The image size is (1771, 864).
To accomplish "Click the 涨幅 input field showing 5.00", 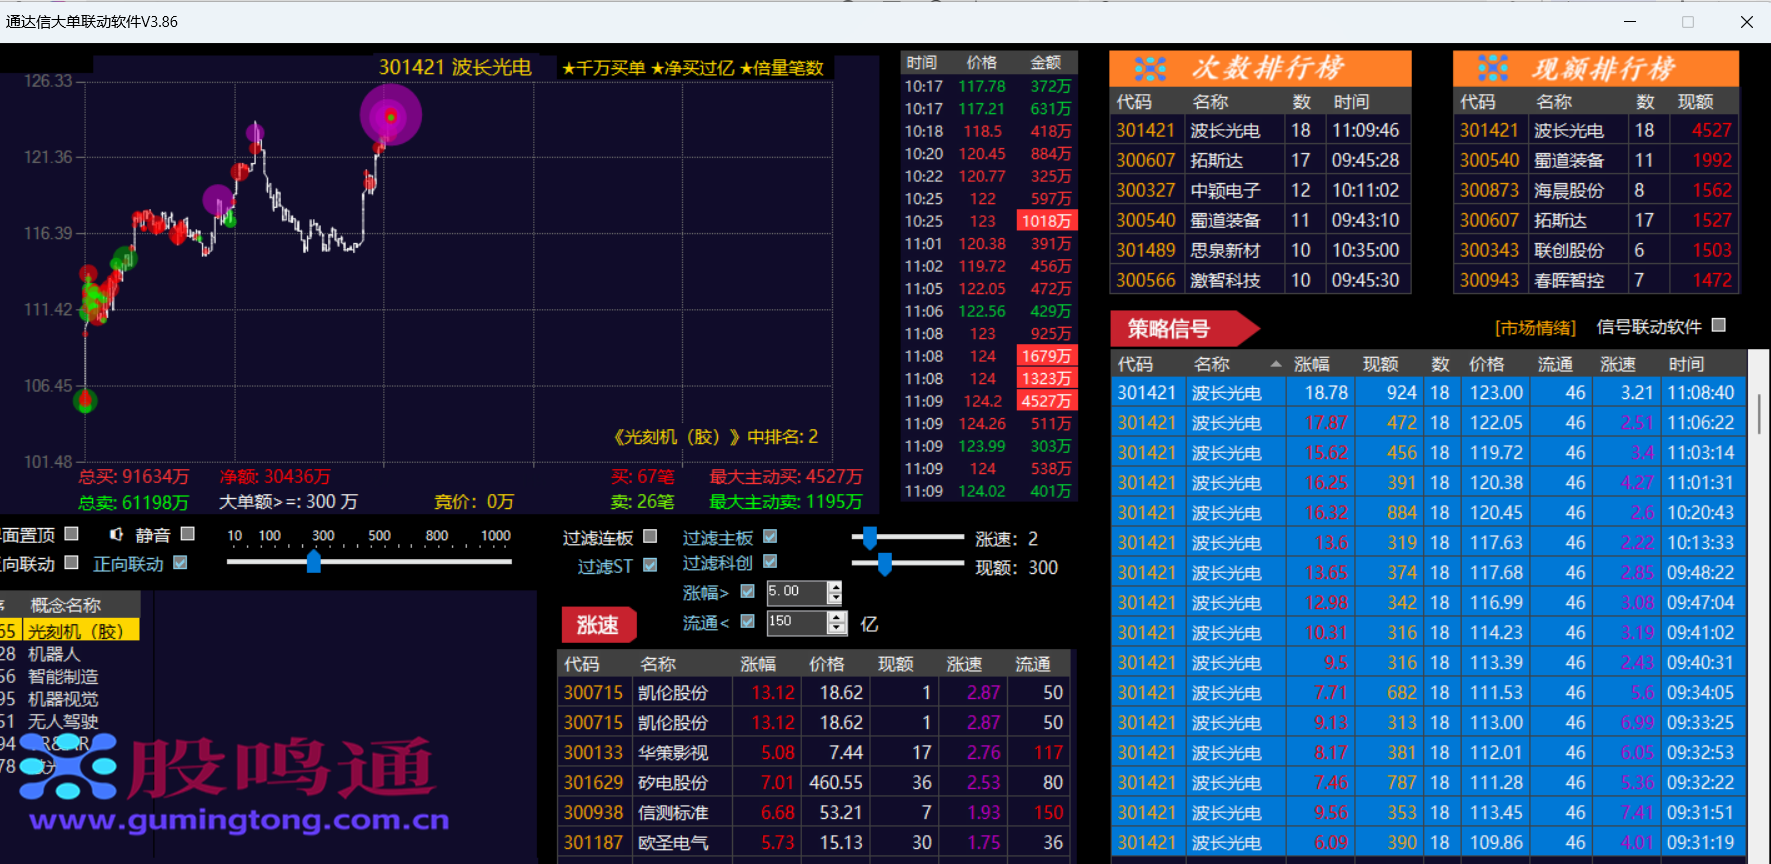I will click(797, 592).
